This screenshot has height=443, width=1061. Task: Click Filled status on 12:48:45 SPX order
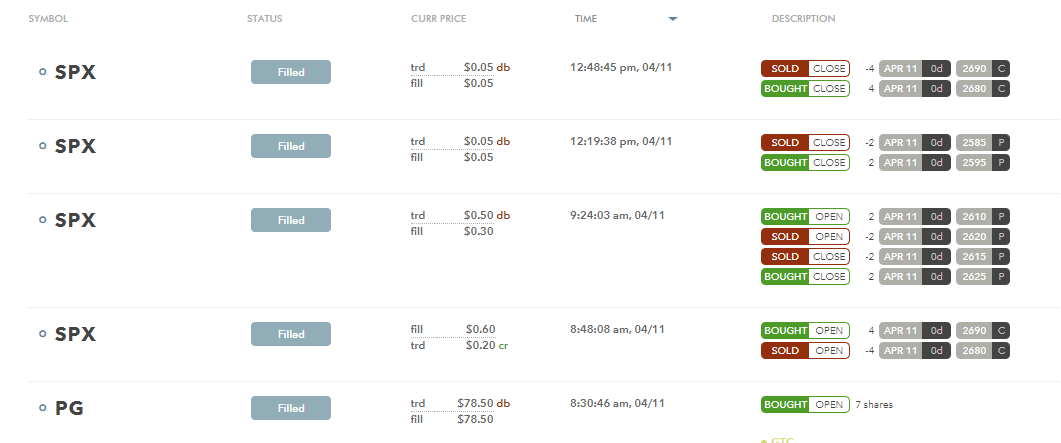tap(291, 72)
